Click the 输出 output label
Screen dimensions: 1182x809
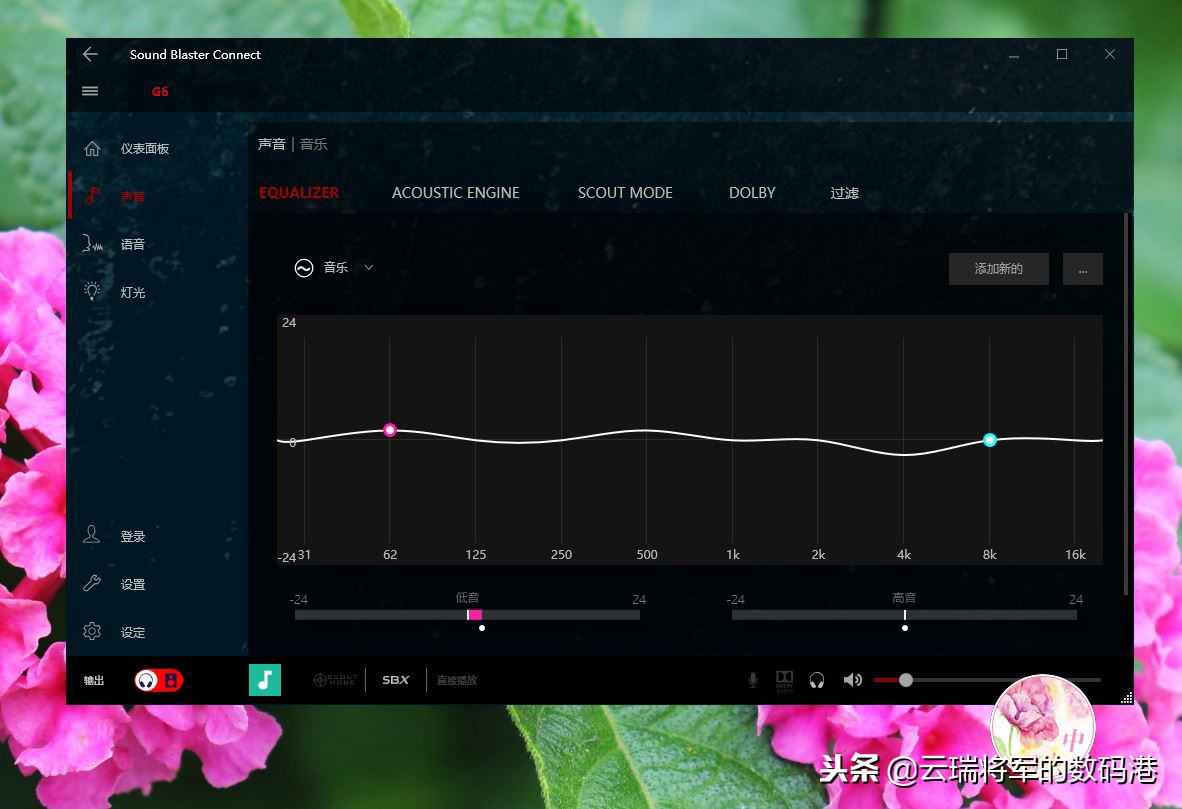point(93,681)
